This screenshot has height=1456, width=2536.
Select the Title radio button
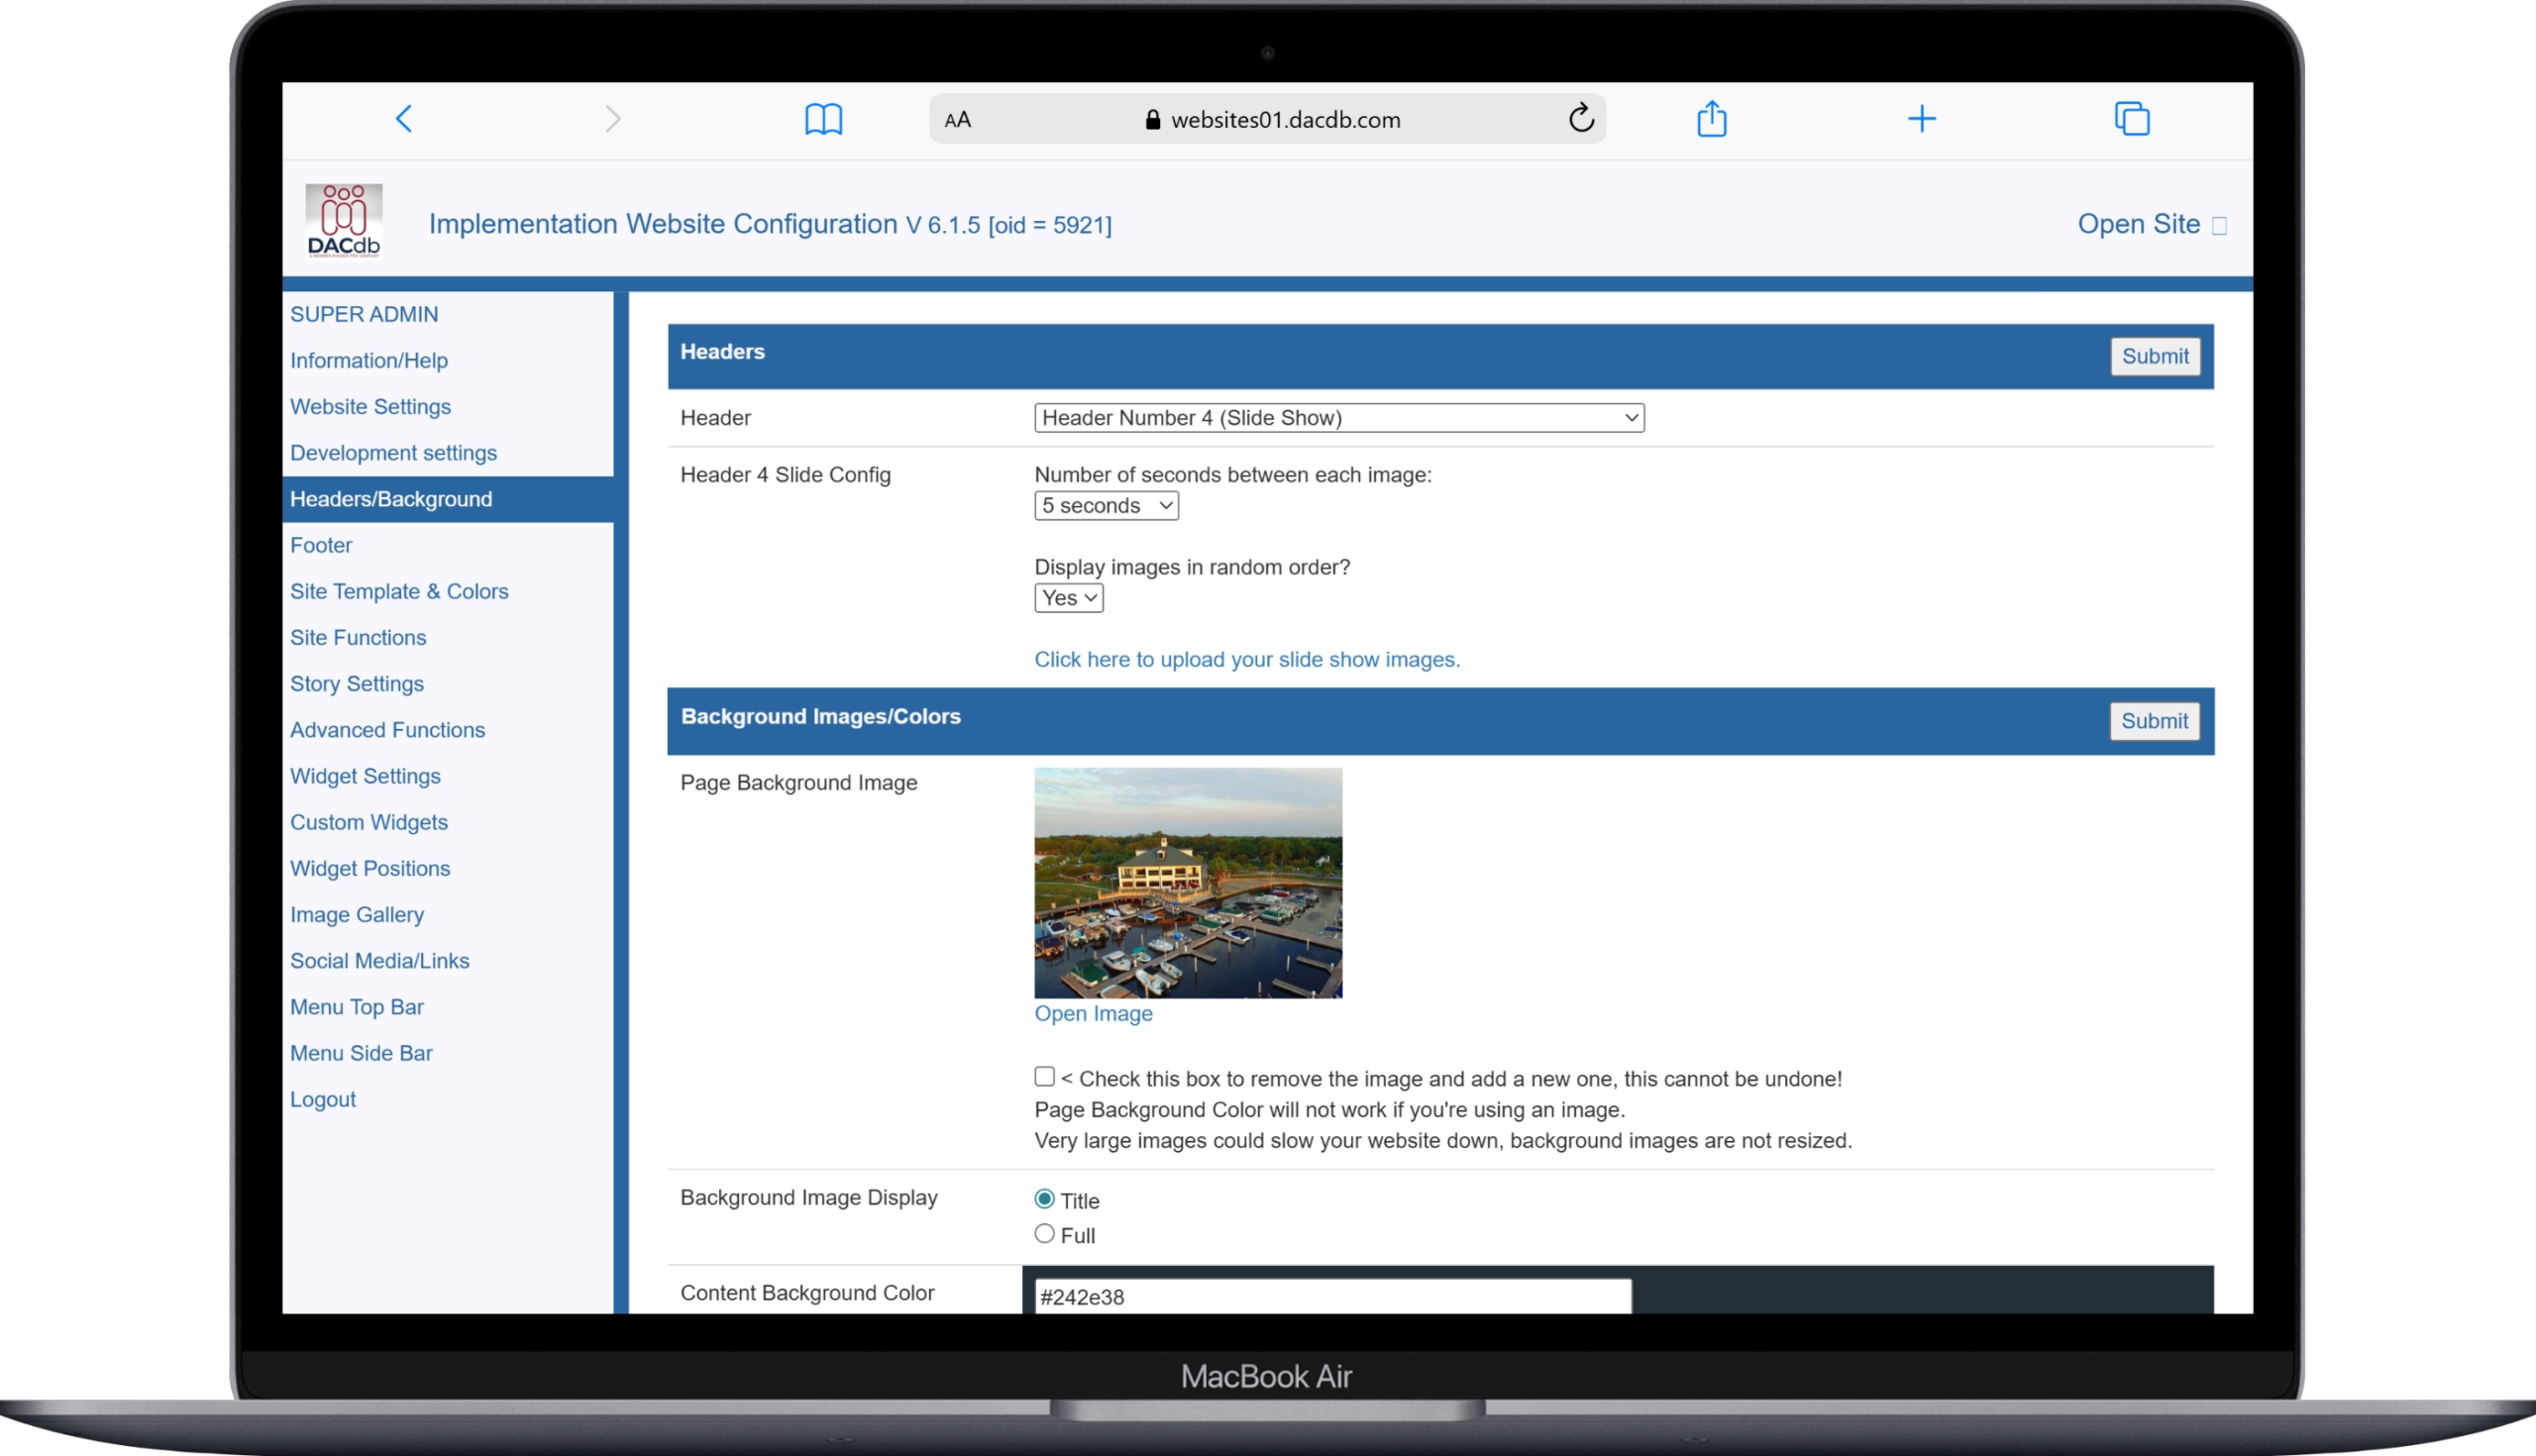click(1044, 1198)
